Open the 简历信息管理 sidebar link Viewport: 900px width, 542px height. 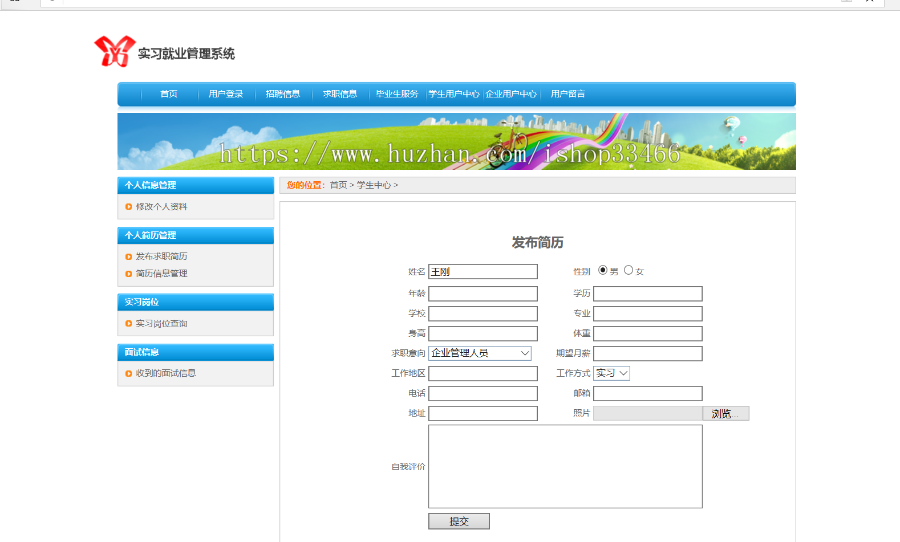click(161, 274)
